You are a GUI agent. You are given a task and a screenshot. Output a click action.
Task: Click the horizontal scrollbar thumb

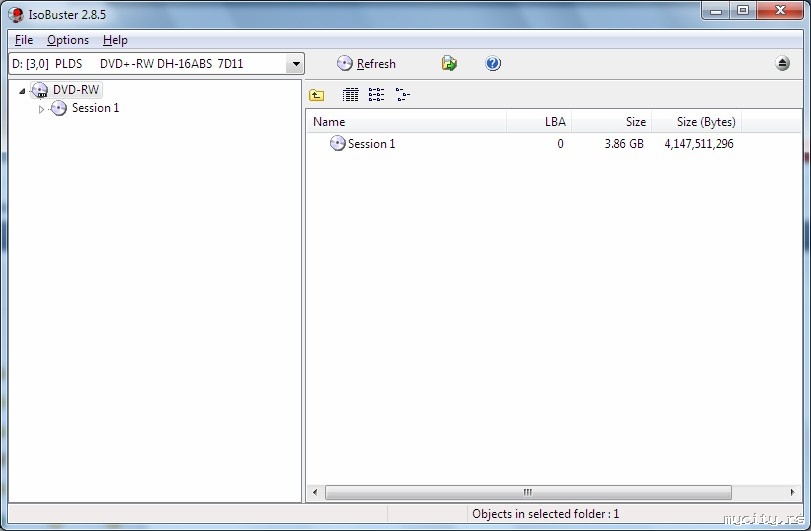click(528, 492)
